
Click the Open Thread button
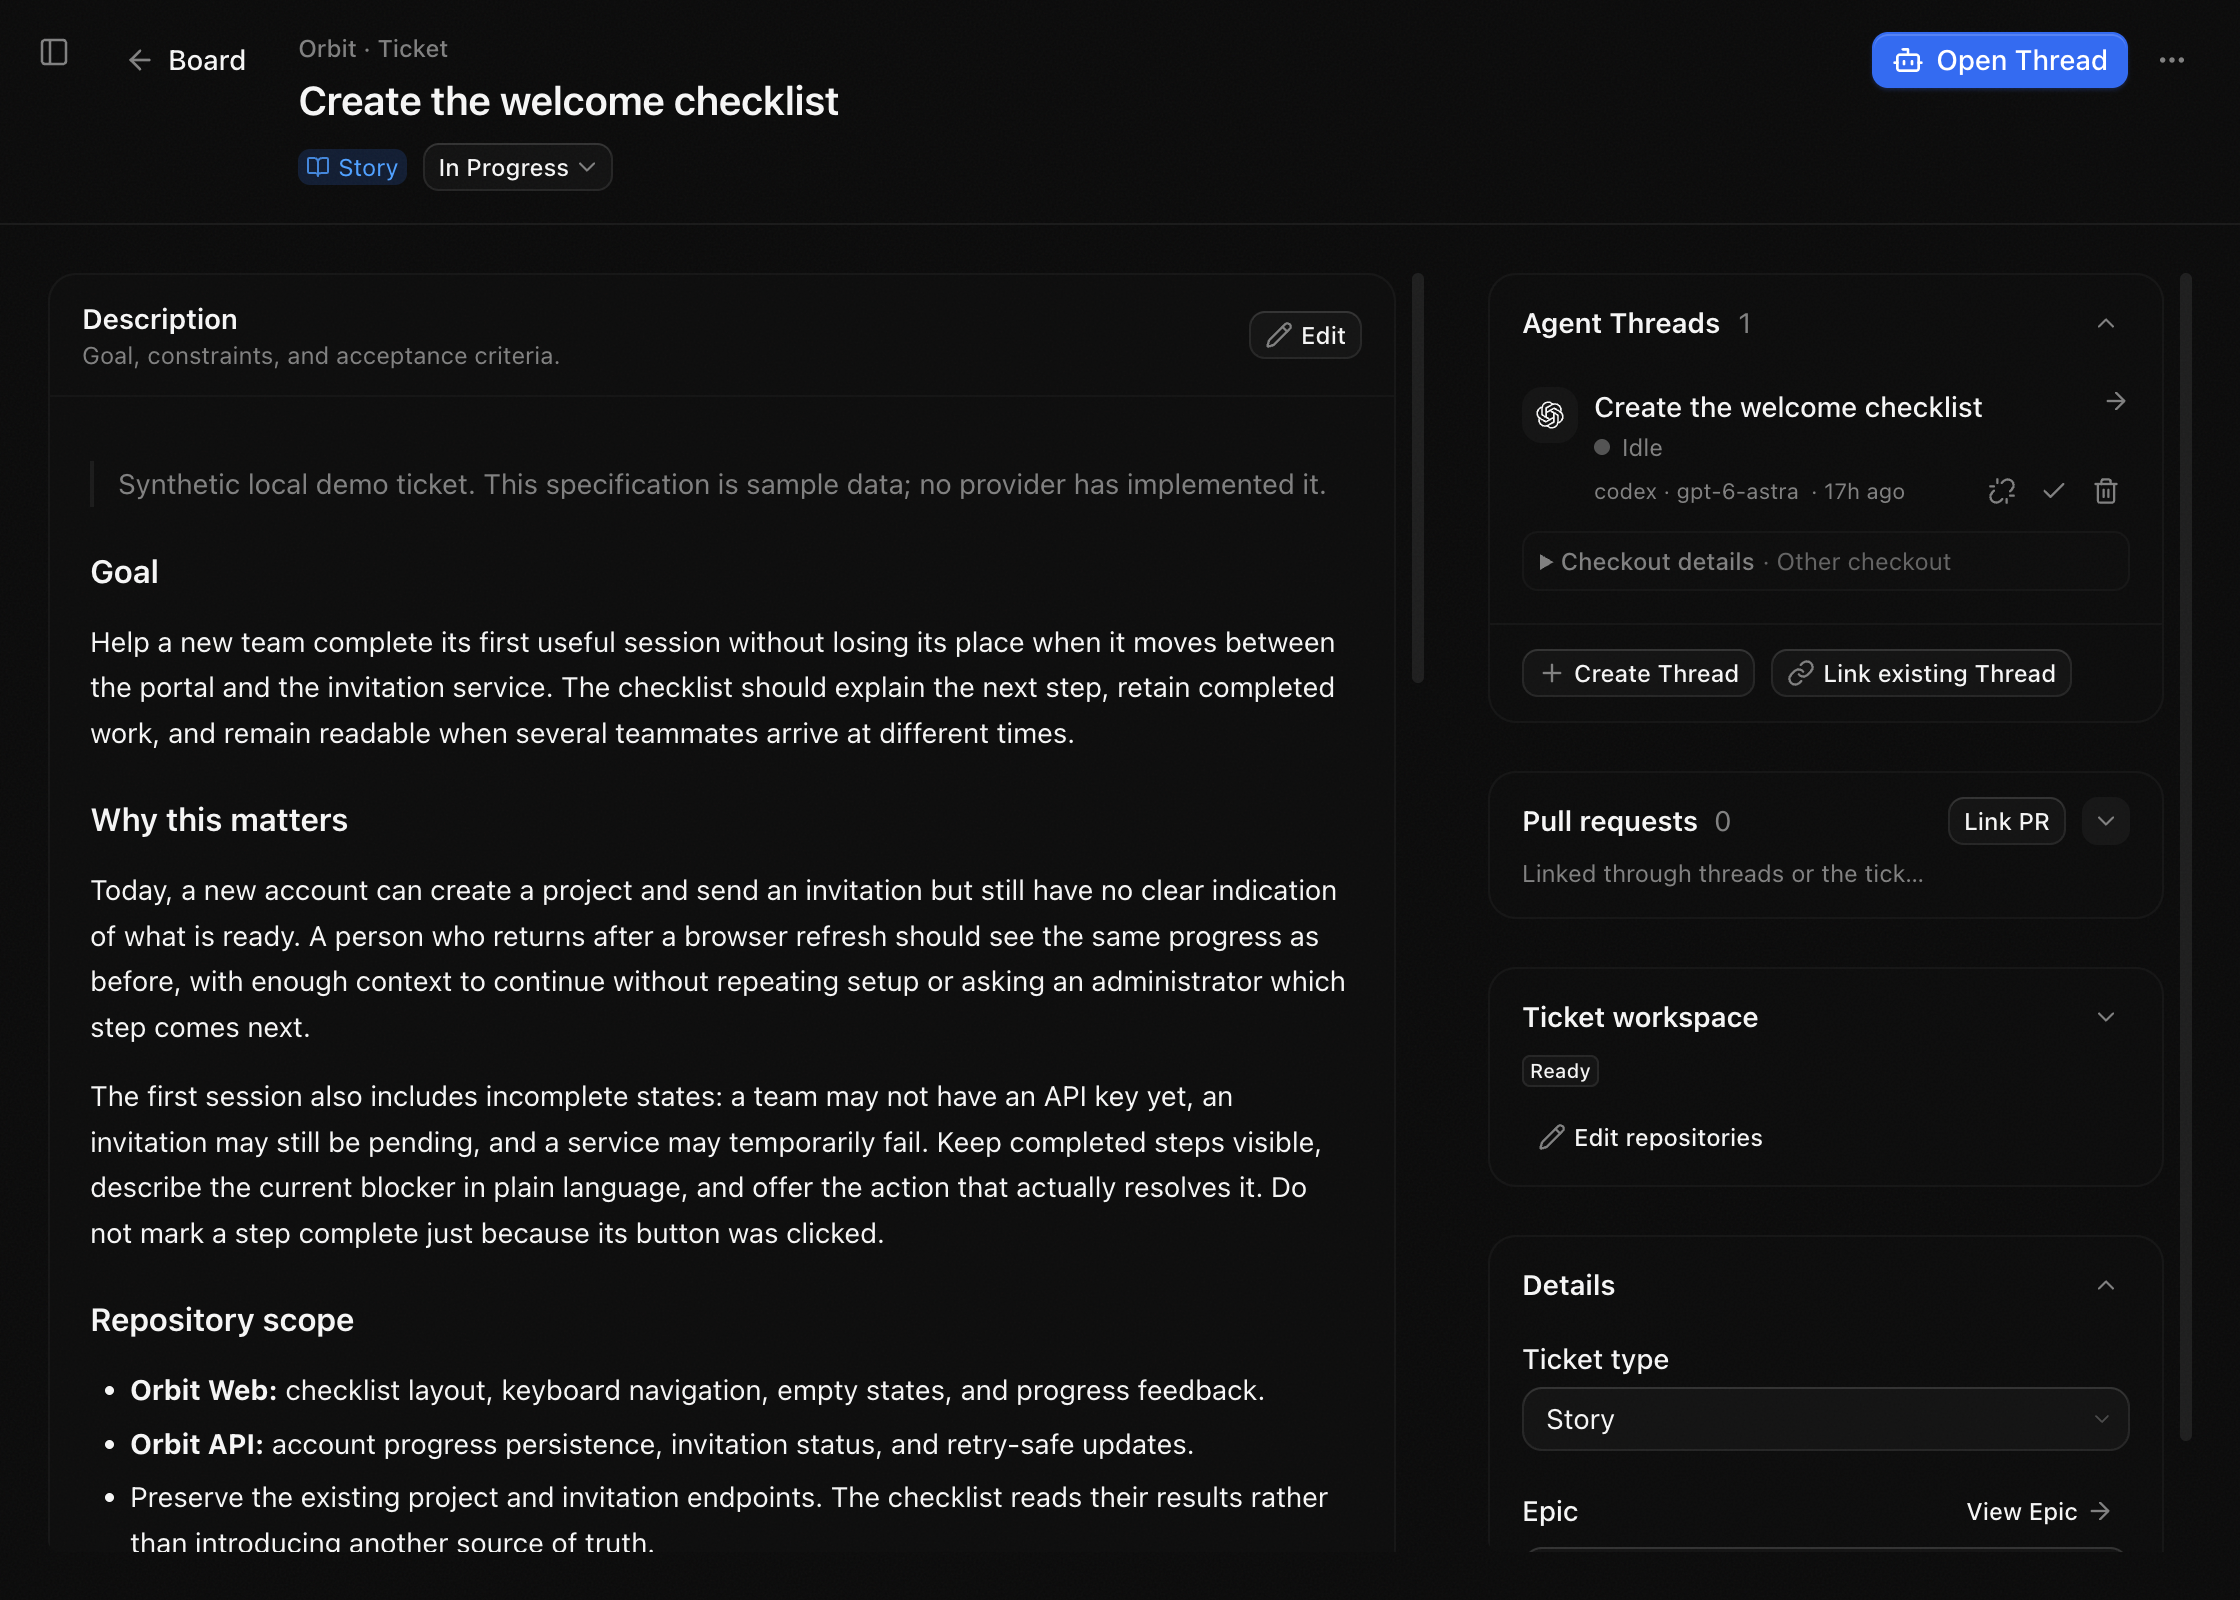tap(1999, 60)
